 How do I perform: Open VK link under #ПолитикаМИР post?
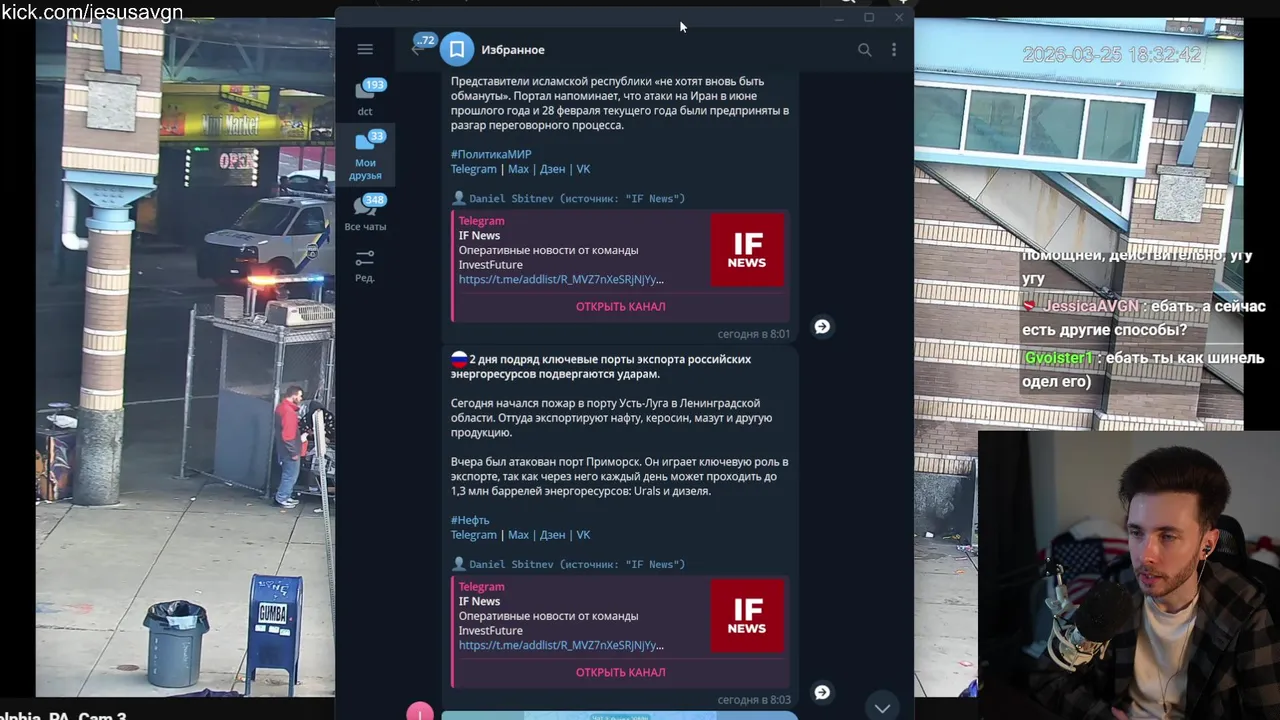(583, 169)
